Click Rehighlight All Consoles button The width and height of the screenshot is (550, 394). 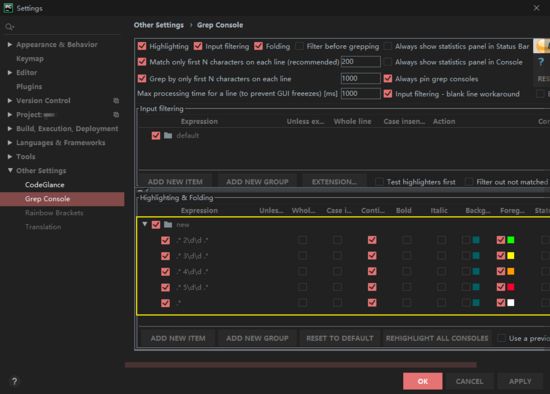click(x=437, y=338)
